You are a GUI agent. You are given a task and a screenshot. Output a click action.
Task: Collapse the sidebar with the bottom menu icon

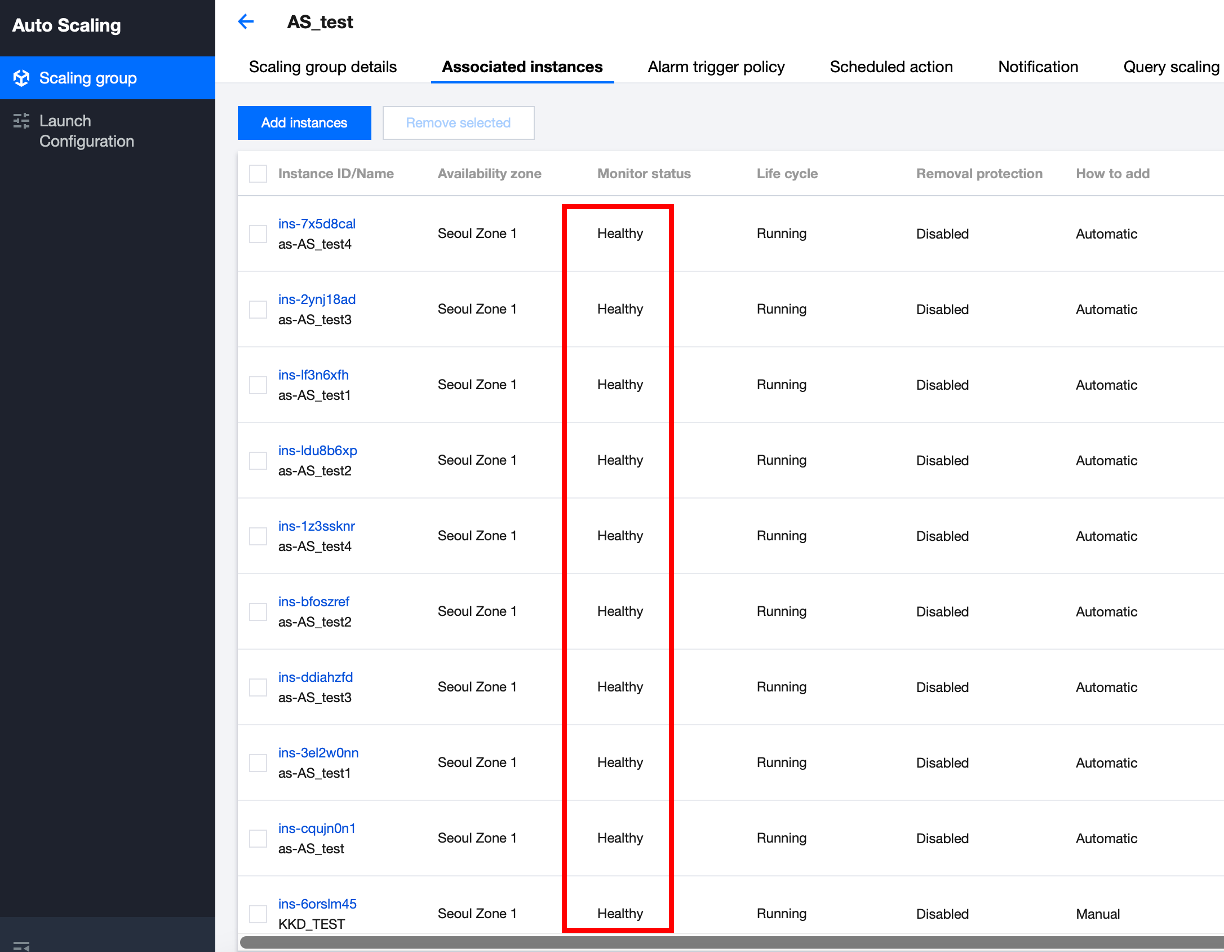[21, 945]
